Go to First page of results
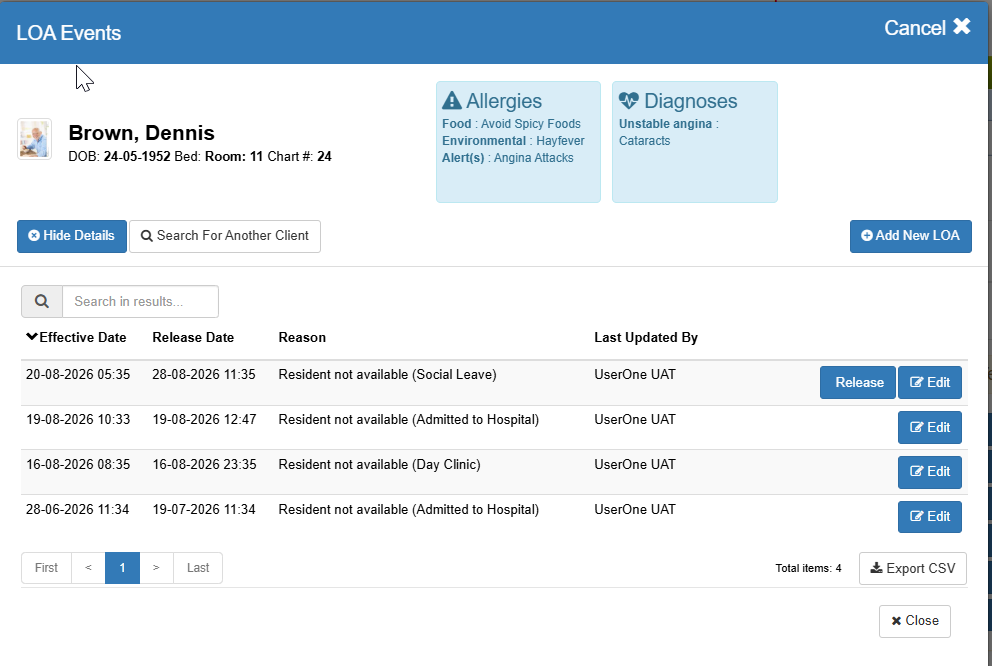 click(46, 568)
